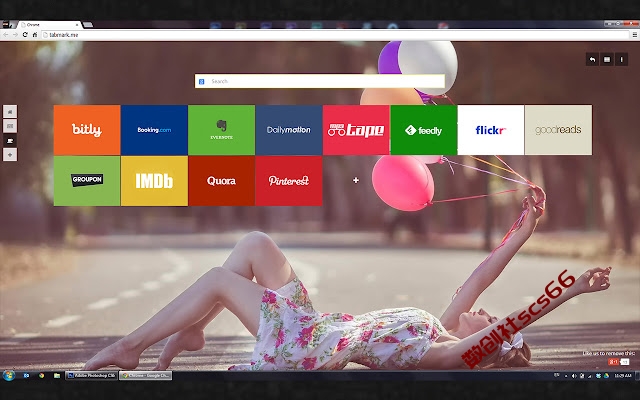Open the Dailymotion tile
The width and height of the screenshot is (640, 400).
pyautogui.click(x=289, y=130)
